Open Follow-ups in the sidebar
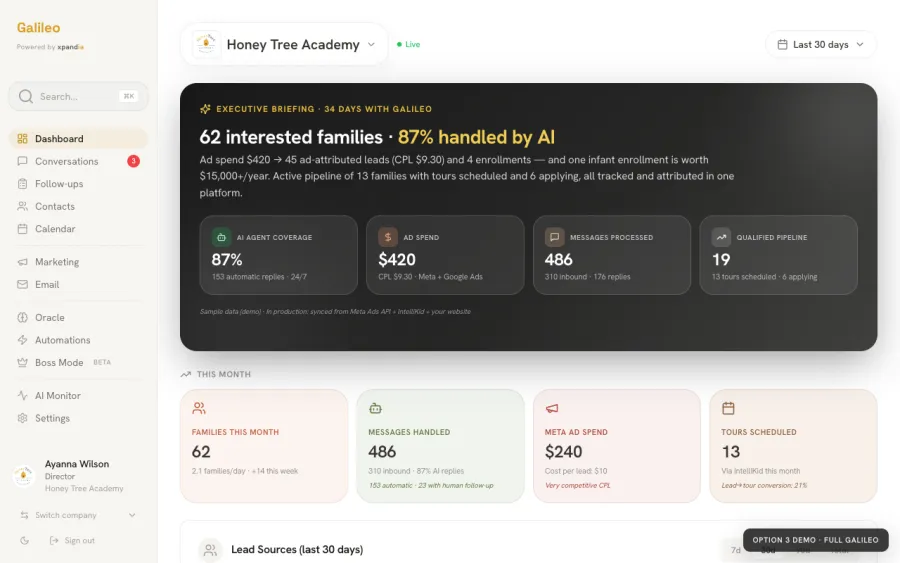 [78, 184]
